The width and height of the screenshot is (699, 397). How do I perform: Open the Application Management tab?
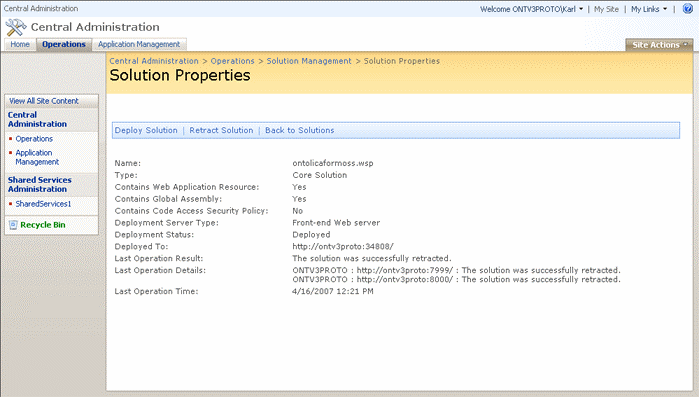point(139,44)
